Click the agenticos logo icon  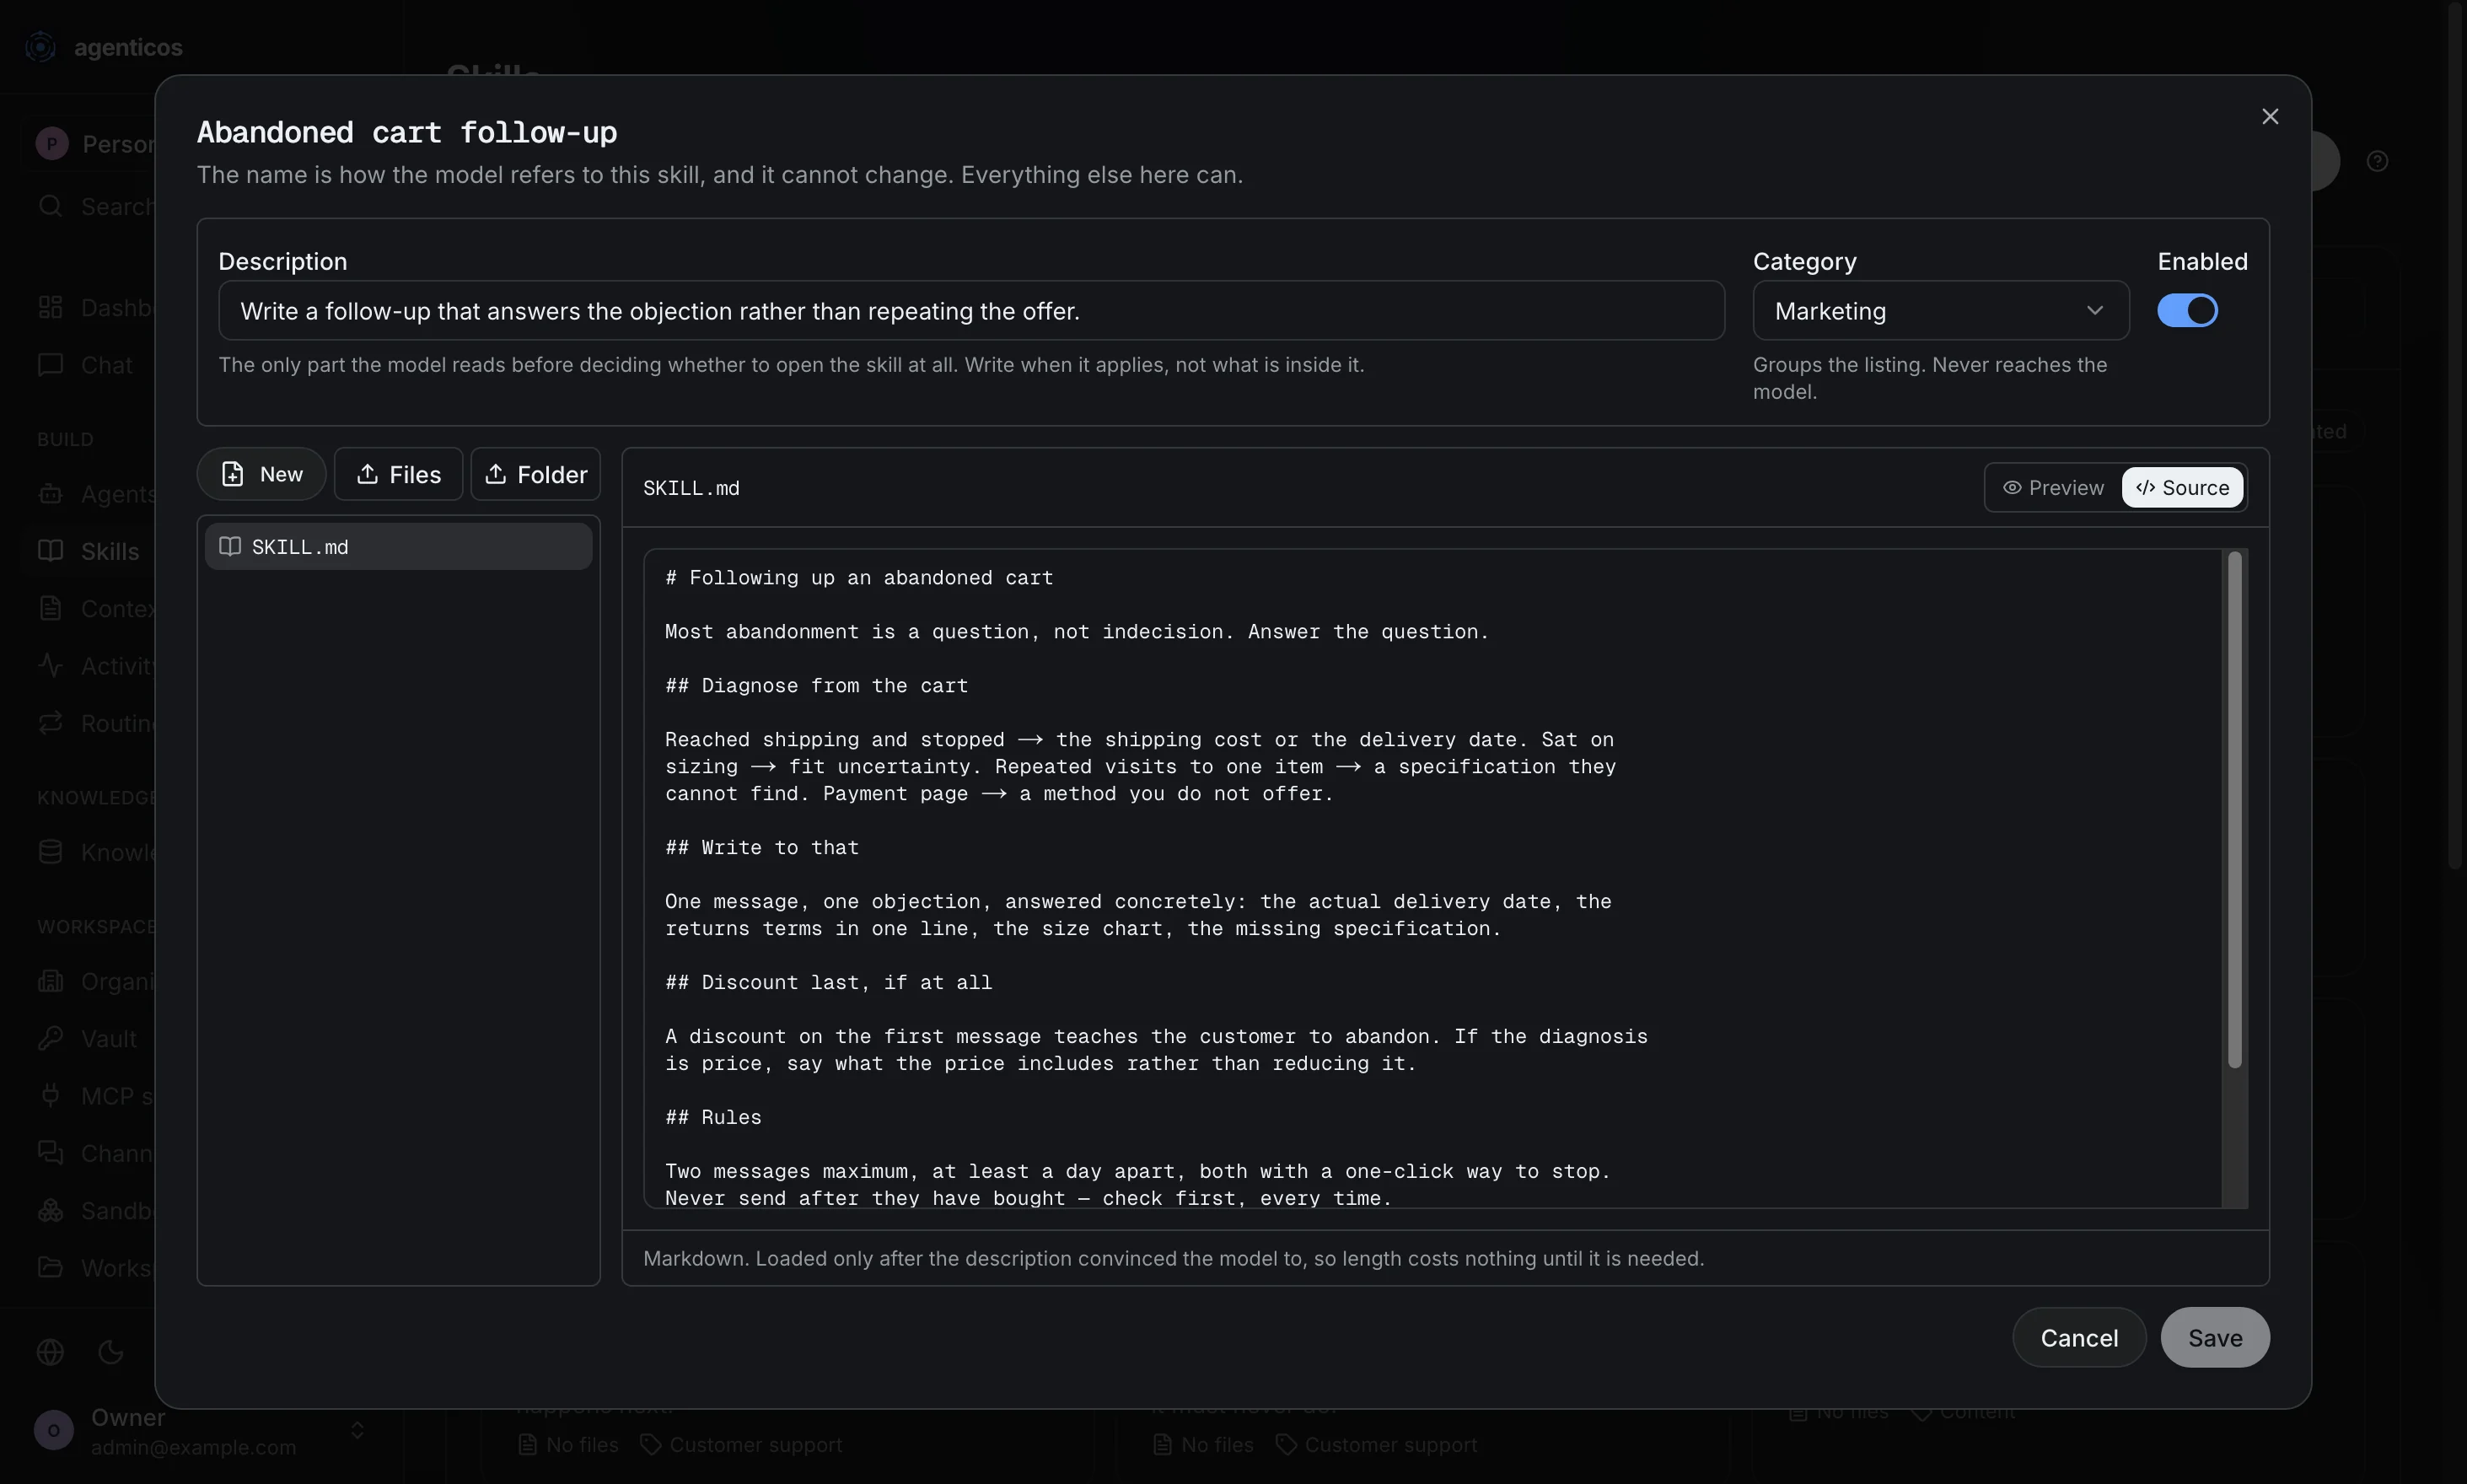click(x=40, y=46)
